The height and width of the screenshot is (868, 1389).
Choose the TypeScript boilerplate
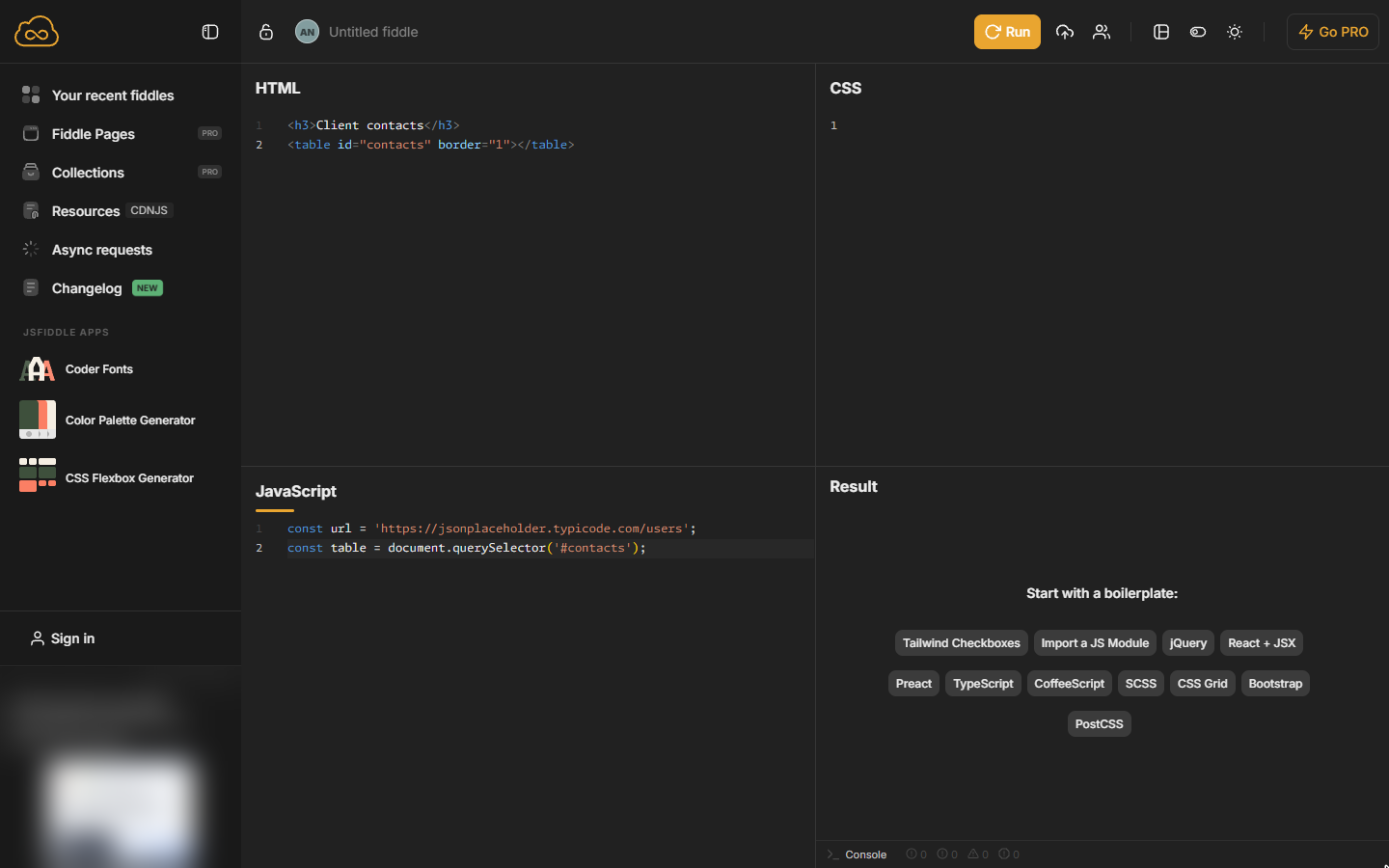coord(983,684)
